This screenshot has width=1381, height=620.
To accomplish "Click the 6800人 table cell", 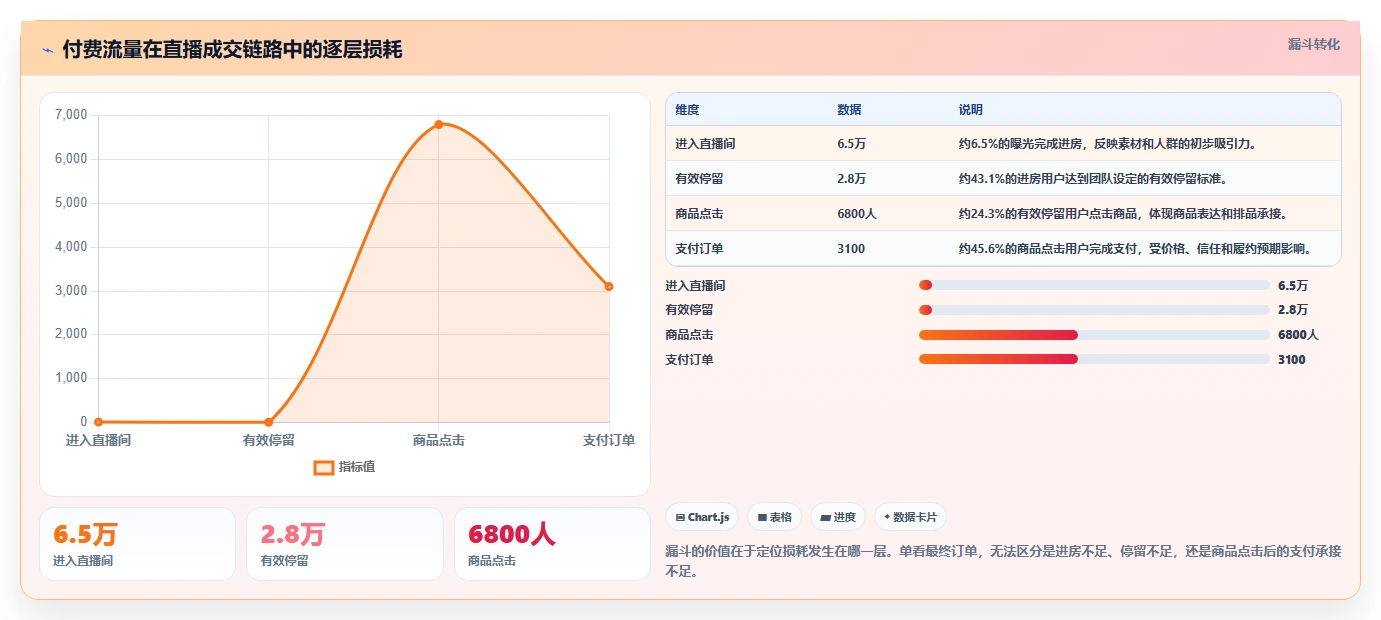I will (x=857, y=214).
